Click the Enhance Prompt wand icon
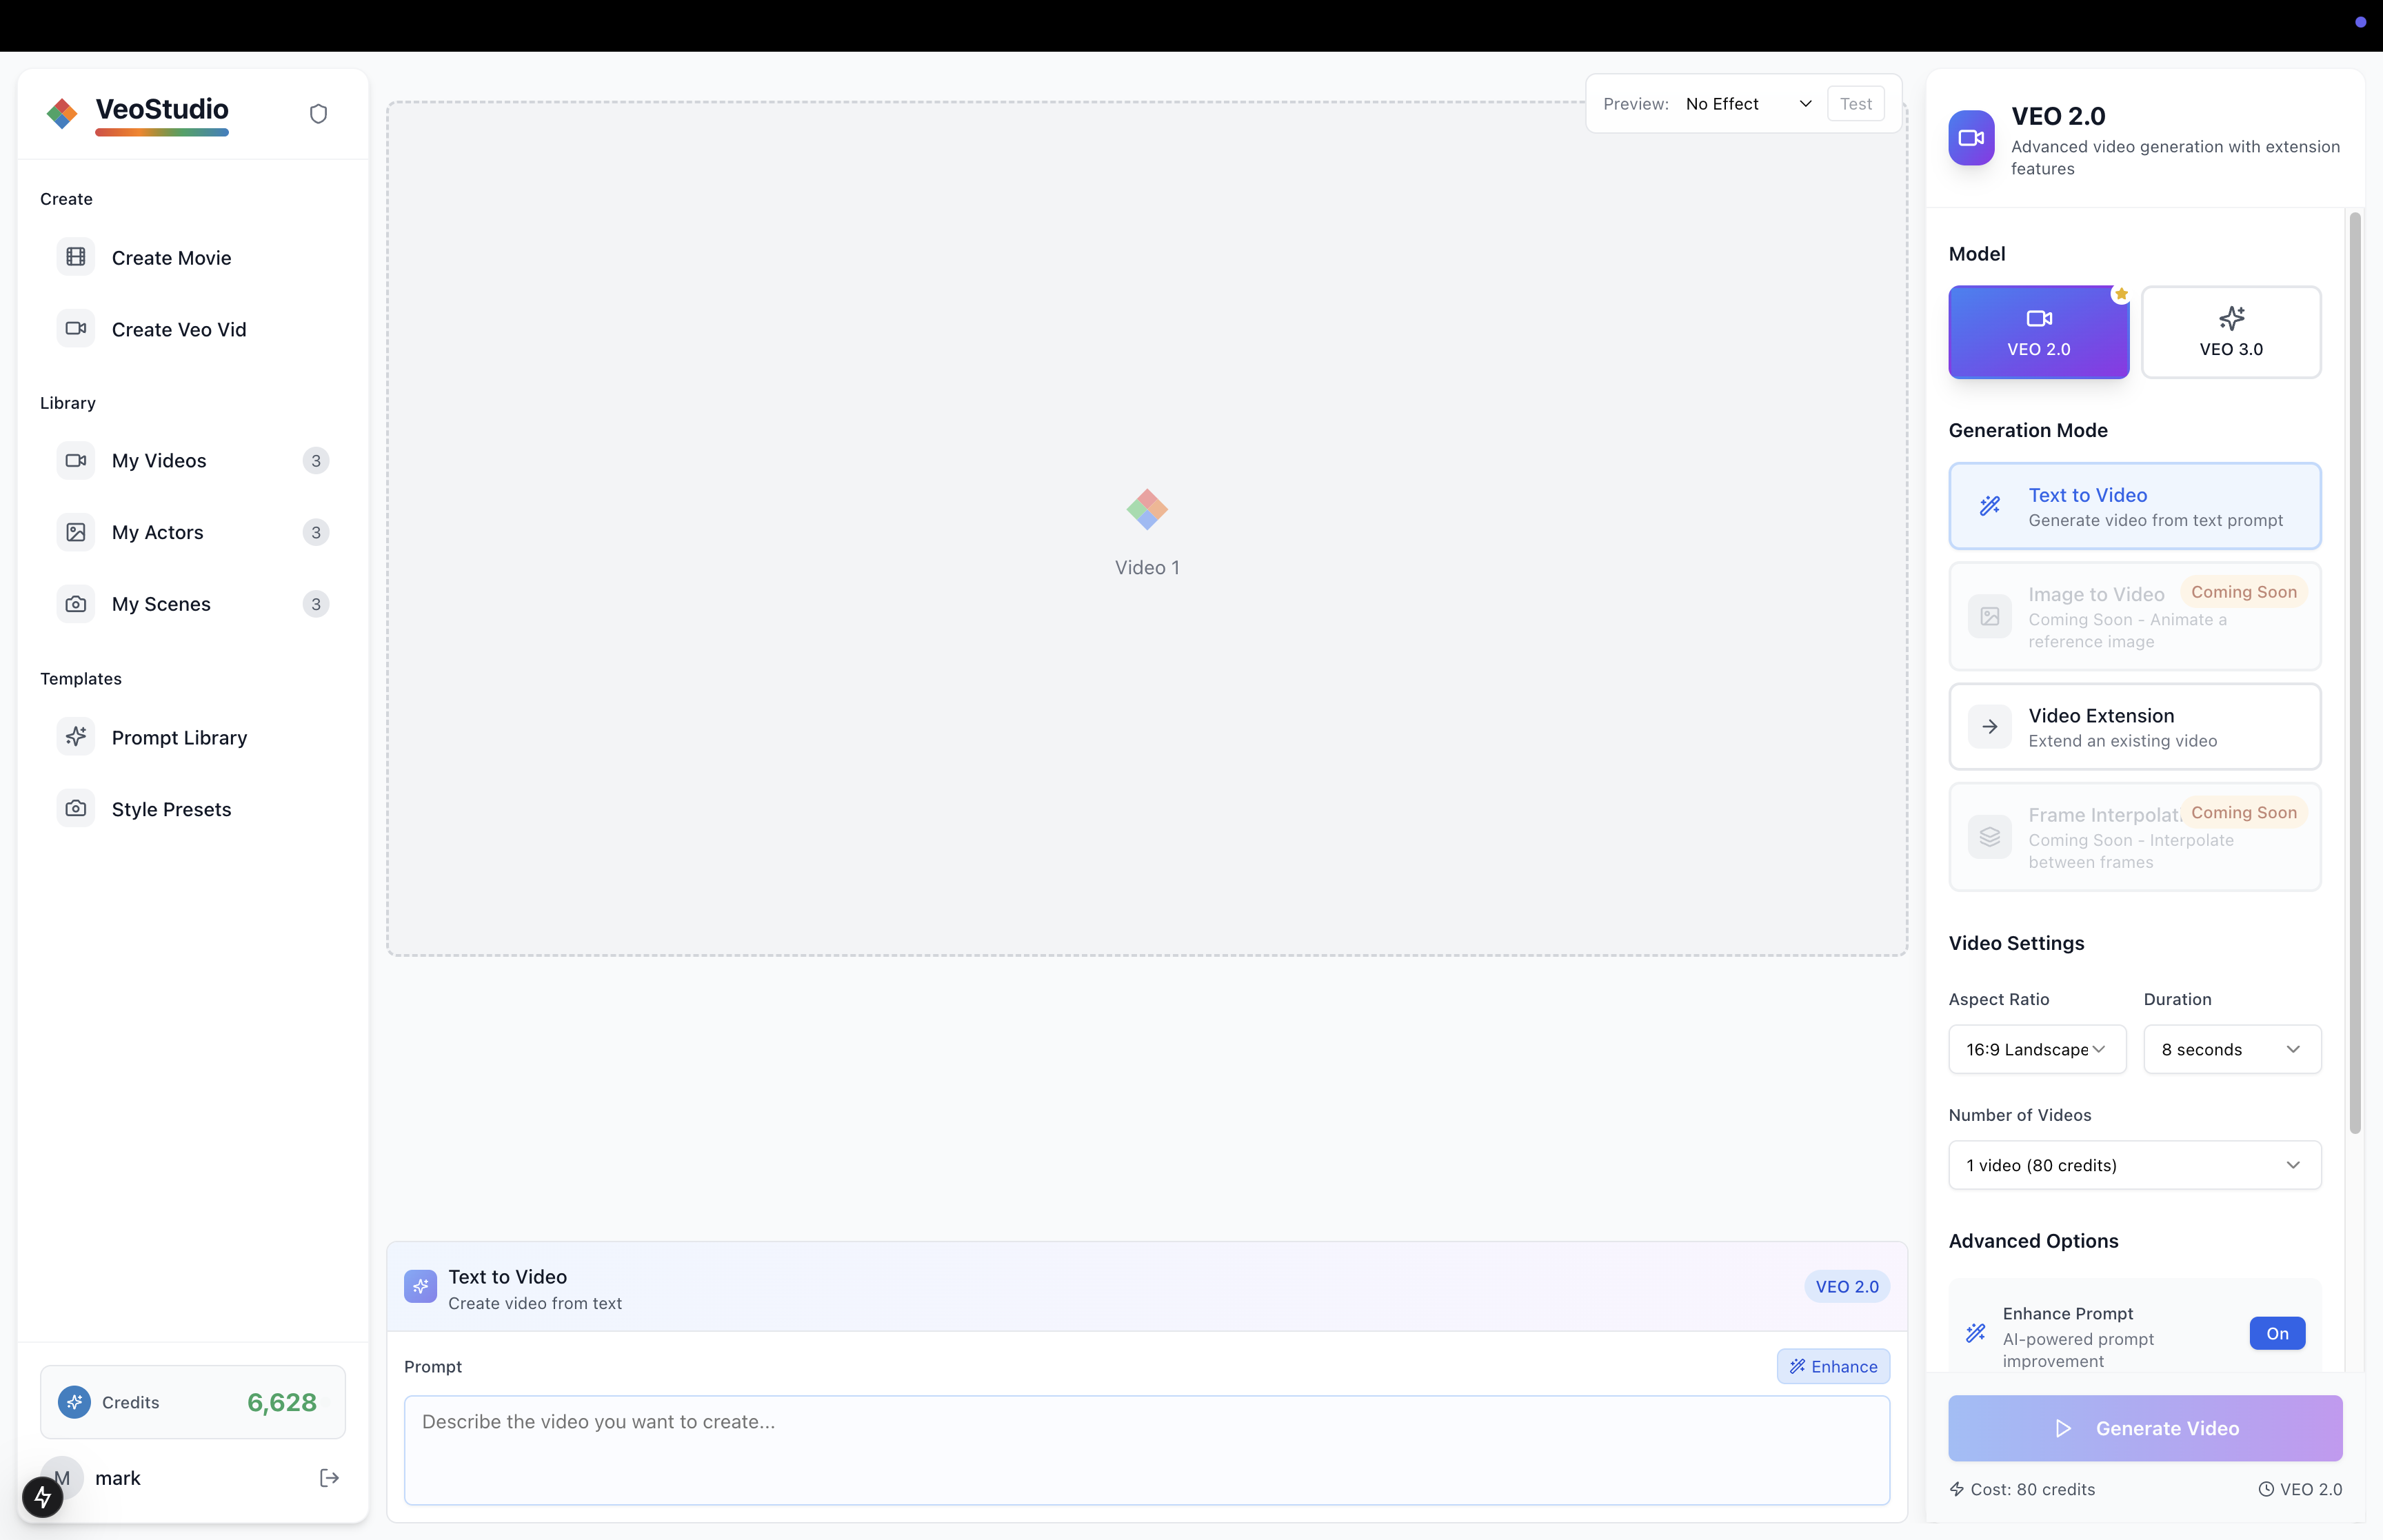 pyautogui.click(x=1976, y=1333)
